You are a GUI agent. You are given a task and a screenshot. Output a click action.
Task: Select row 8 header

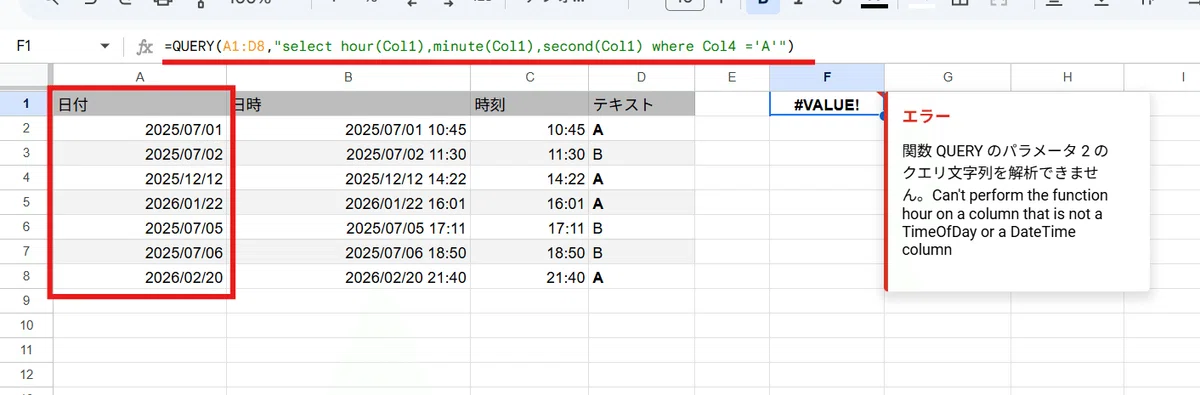26,277
